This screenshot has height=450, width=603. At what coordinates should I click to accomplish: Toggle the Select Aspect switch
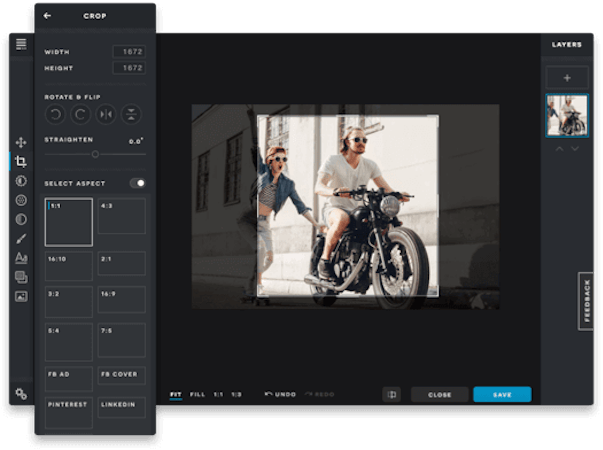(x=138, y=183)
